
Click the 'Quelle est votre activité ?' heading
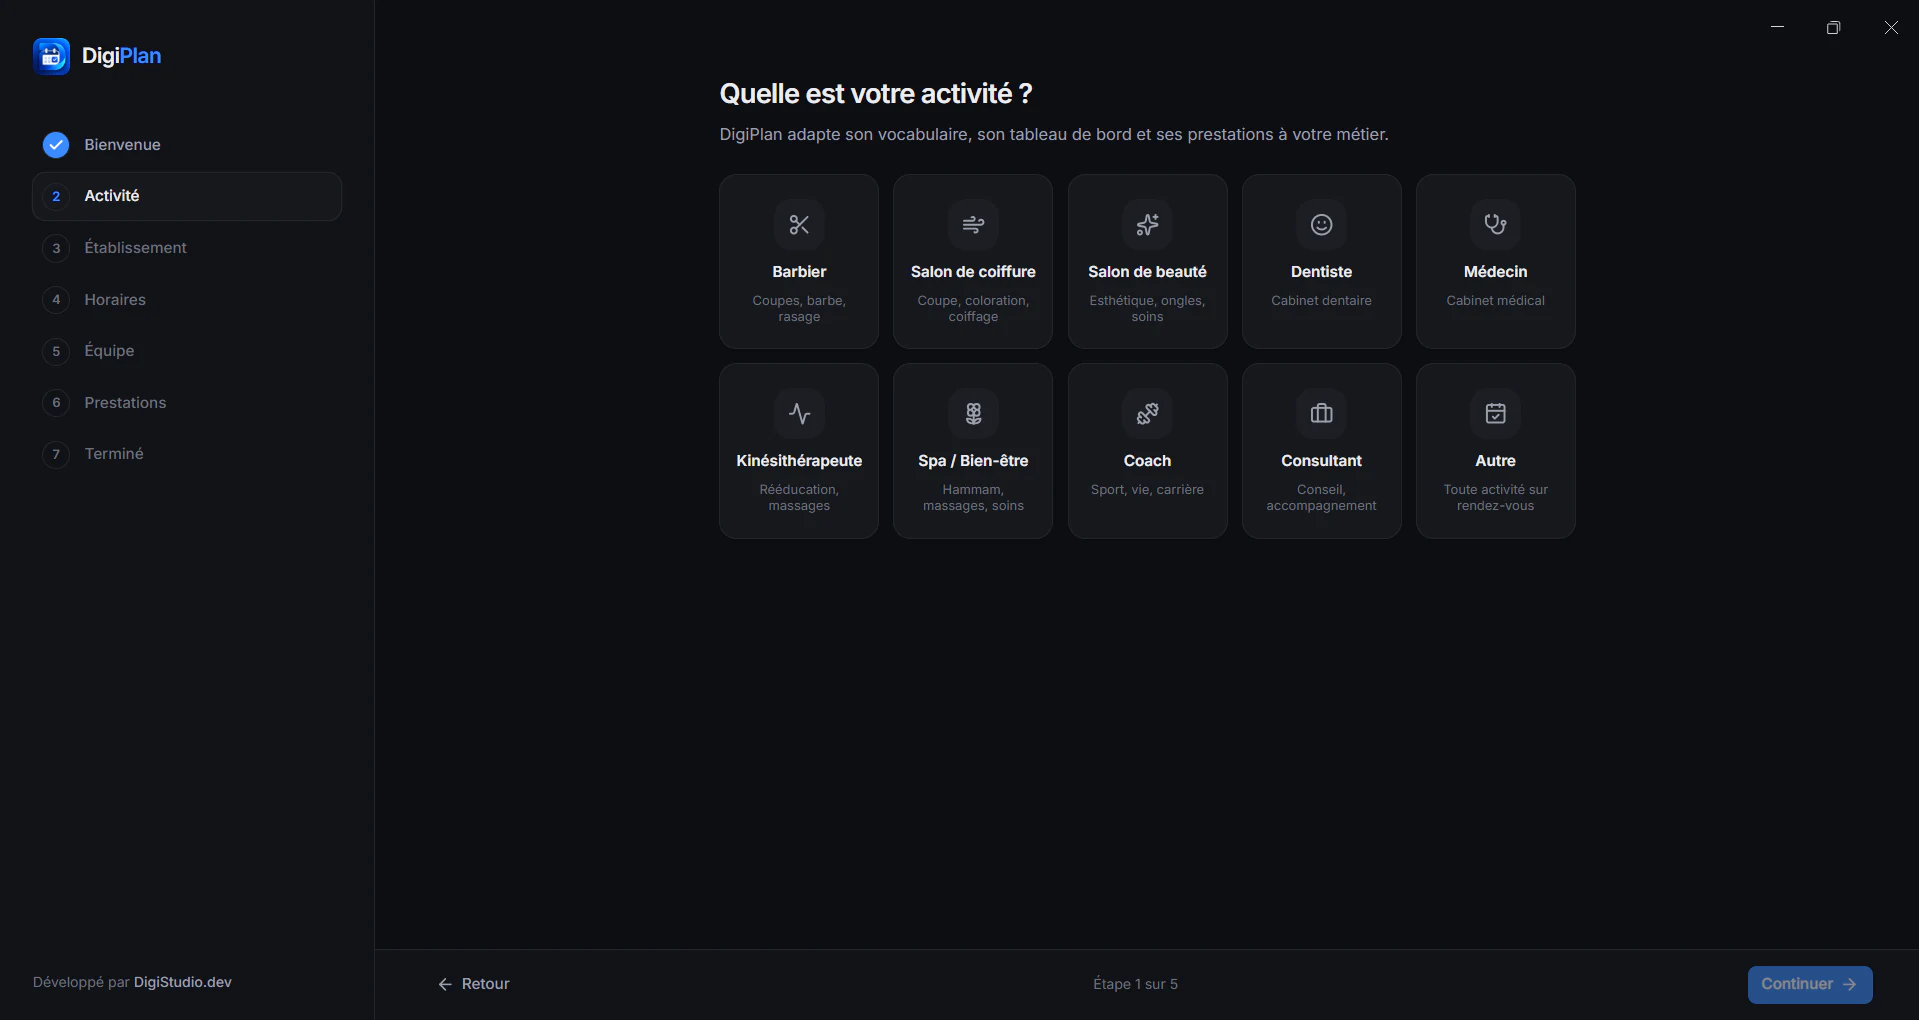click(876, 94)
